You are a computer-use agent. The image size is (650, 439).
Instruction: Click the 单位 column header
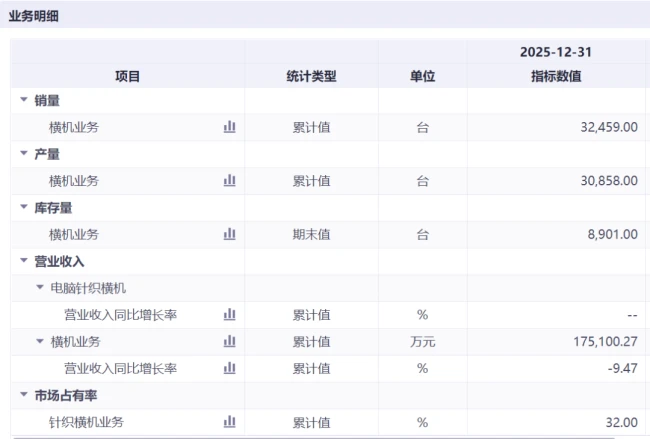point(422,76)
